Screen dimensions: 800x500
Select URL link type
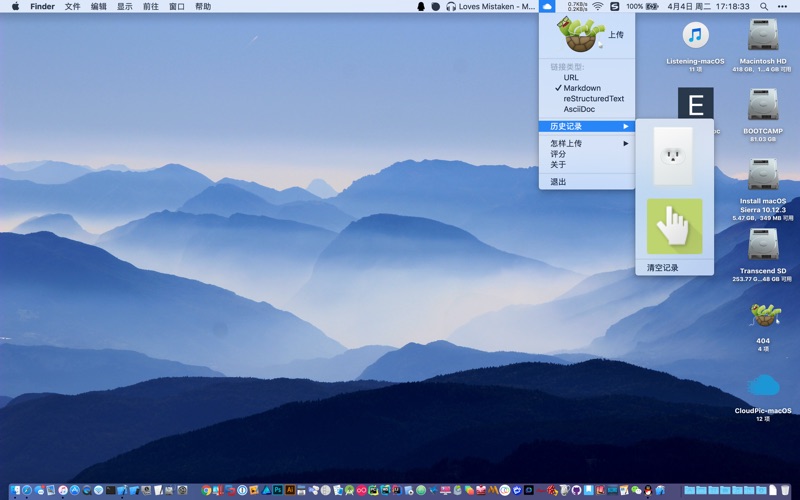pyautogui.click(x=571, y=78)
